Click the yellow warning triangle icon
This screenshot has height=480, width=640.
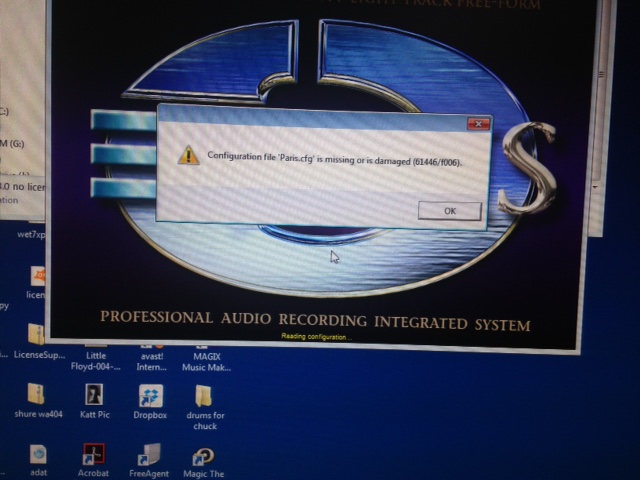[x=188, y=155]
